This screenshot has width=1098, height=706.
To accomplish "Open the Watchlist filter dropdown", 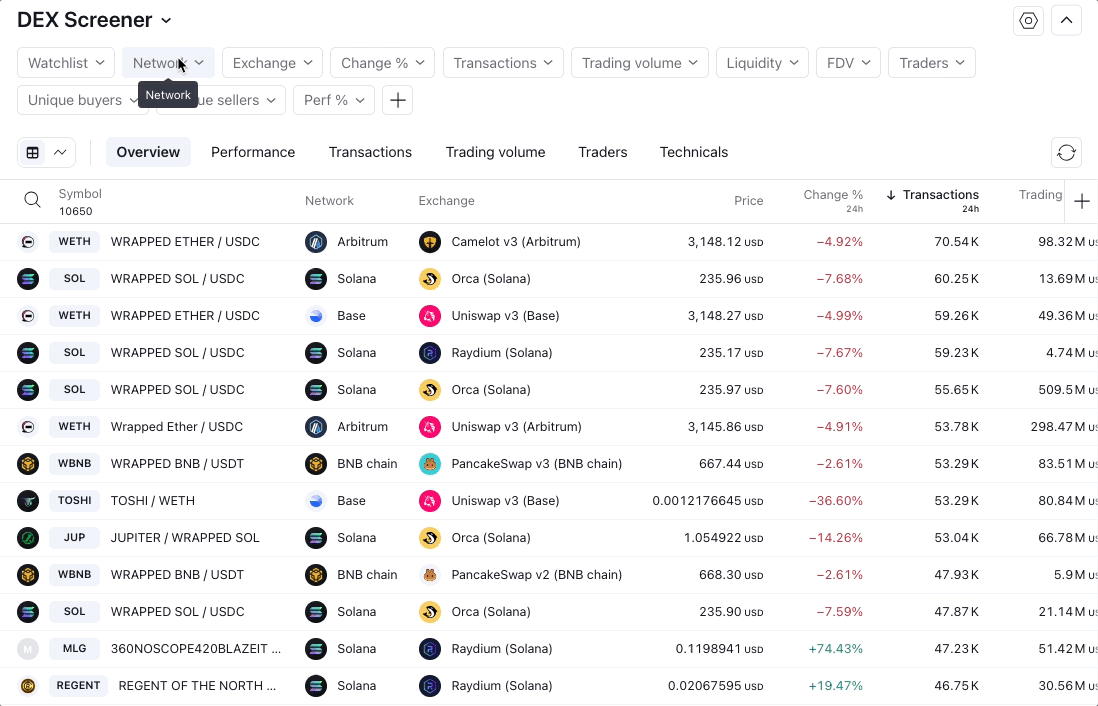I will coord(66,63).
